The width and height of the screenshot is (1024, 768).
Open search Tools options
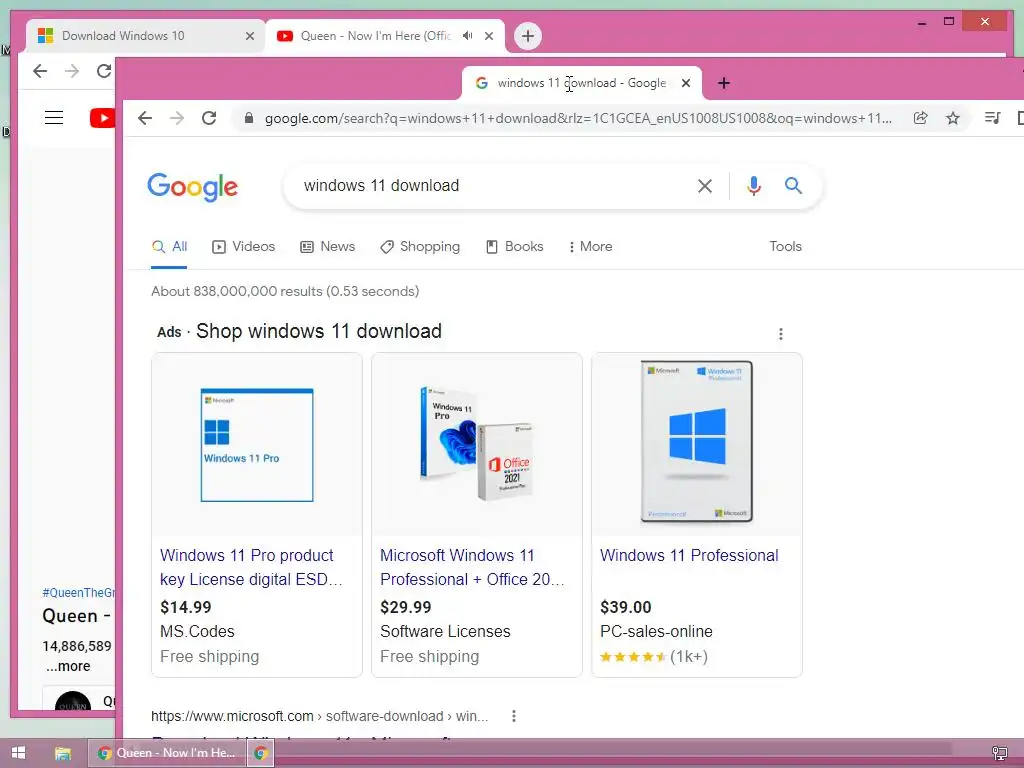coord(785,247)
